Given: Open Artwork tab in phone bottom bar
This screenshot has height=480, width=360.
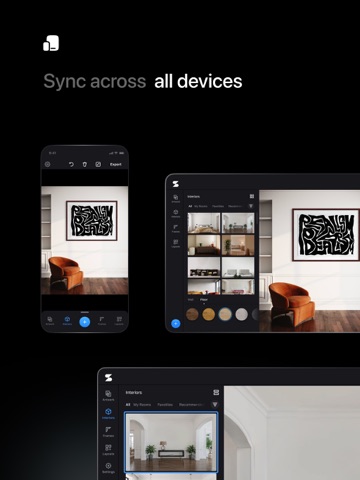Looking at the screenshot, I should (x=50, y=321).
